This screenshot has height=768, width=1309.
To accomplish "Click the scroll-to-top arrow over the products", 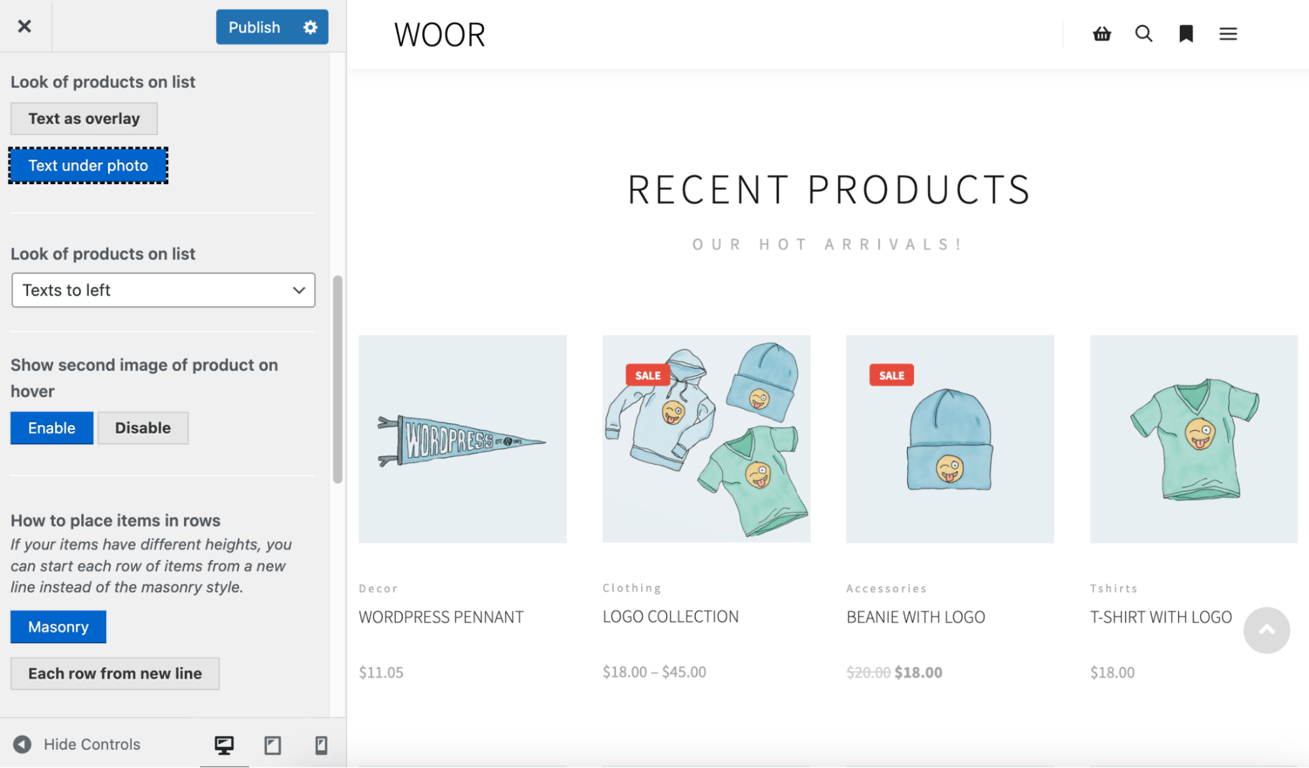I will point(1266,630).
